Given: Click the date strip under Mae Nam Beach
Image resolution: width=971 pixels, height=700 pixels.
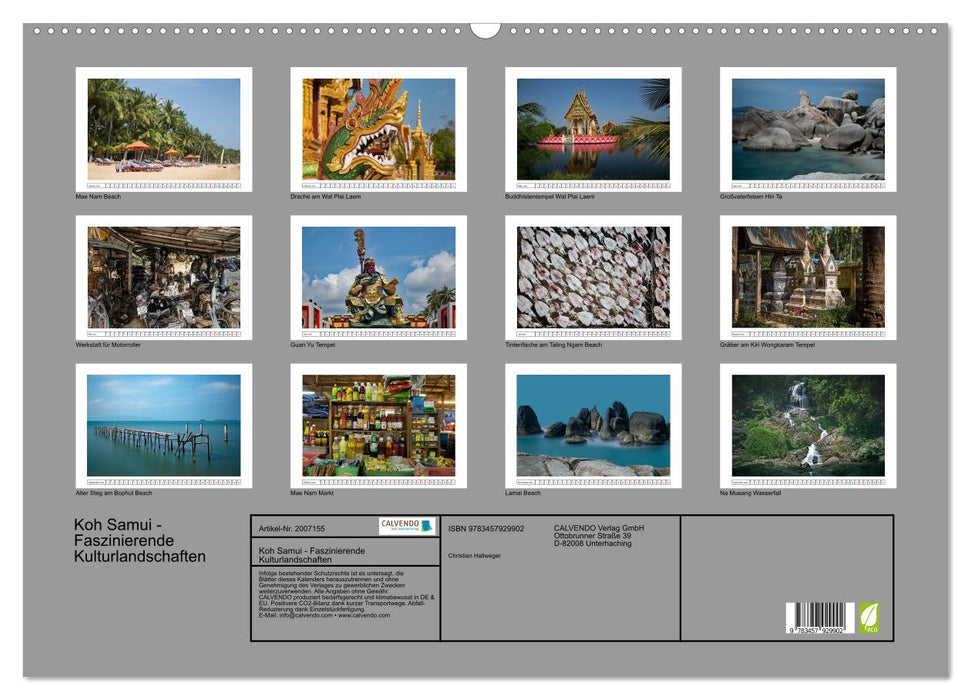Looking at the screenshot, I should [x=155, y=184].
